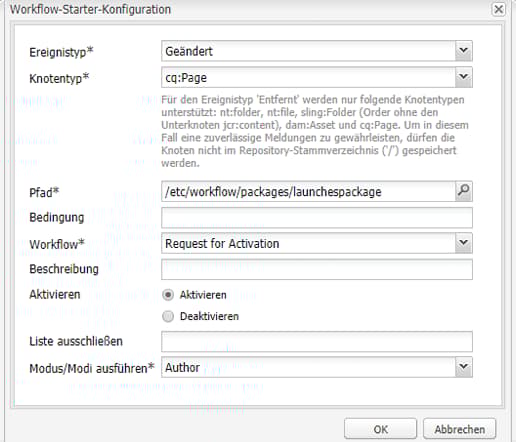The width and height of the screenshot is (516, 442).
Task: Click into the Bedingung input field
Action: (x=317, y=218)
